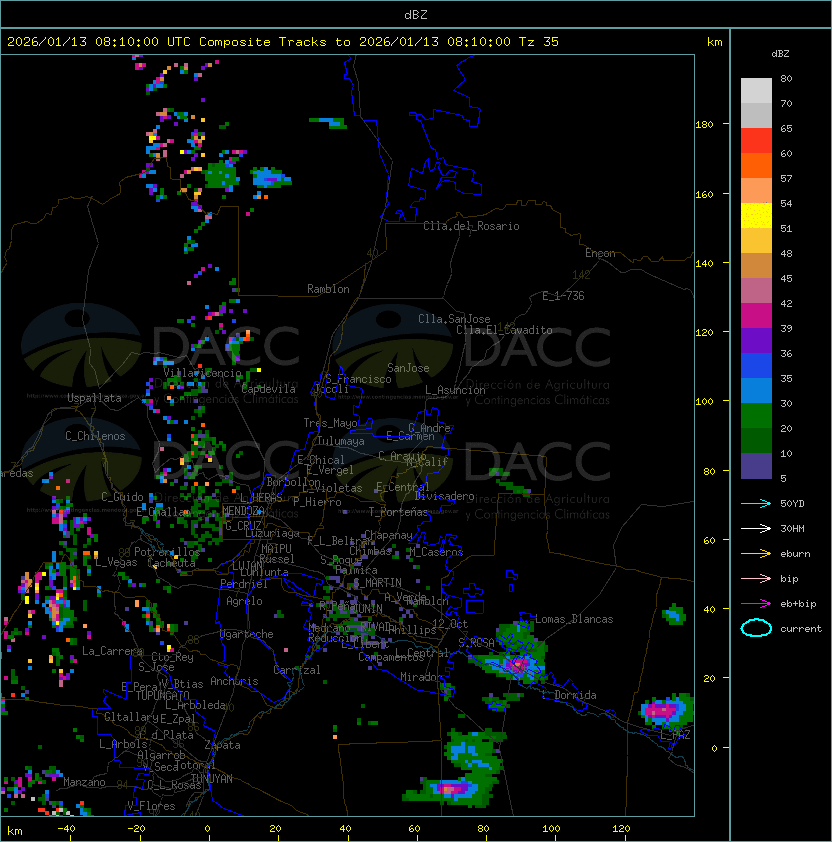Click the Lomas_Blancas place label
832x842 pixels.
click(x=574, y=619)
